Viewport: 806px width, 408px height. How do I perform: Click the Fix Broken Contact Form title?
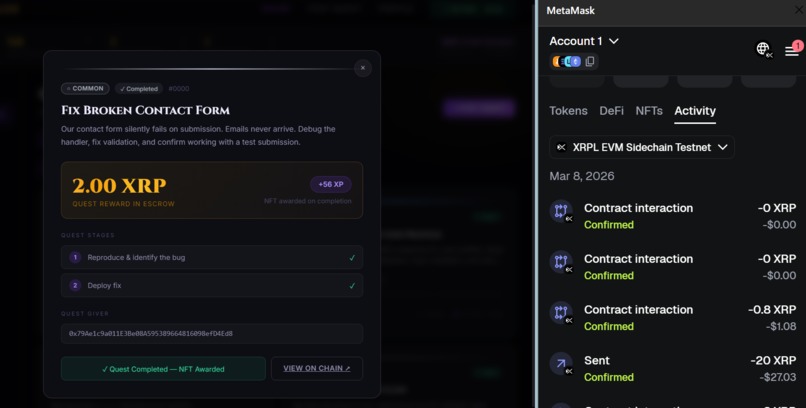(145, 110)
